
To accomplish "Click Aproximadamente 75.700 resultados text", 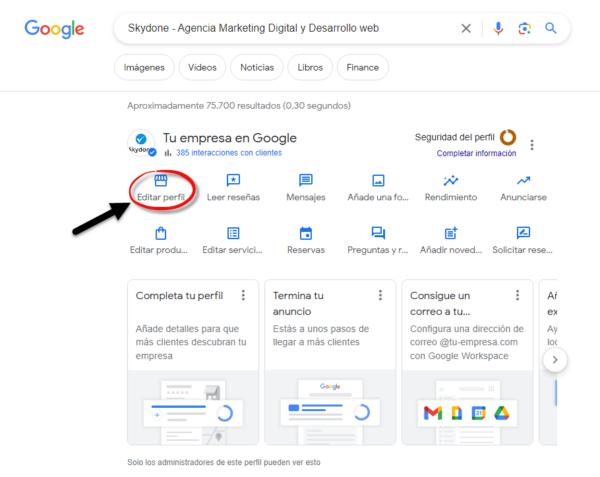I will tap(239, 106).
